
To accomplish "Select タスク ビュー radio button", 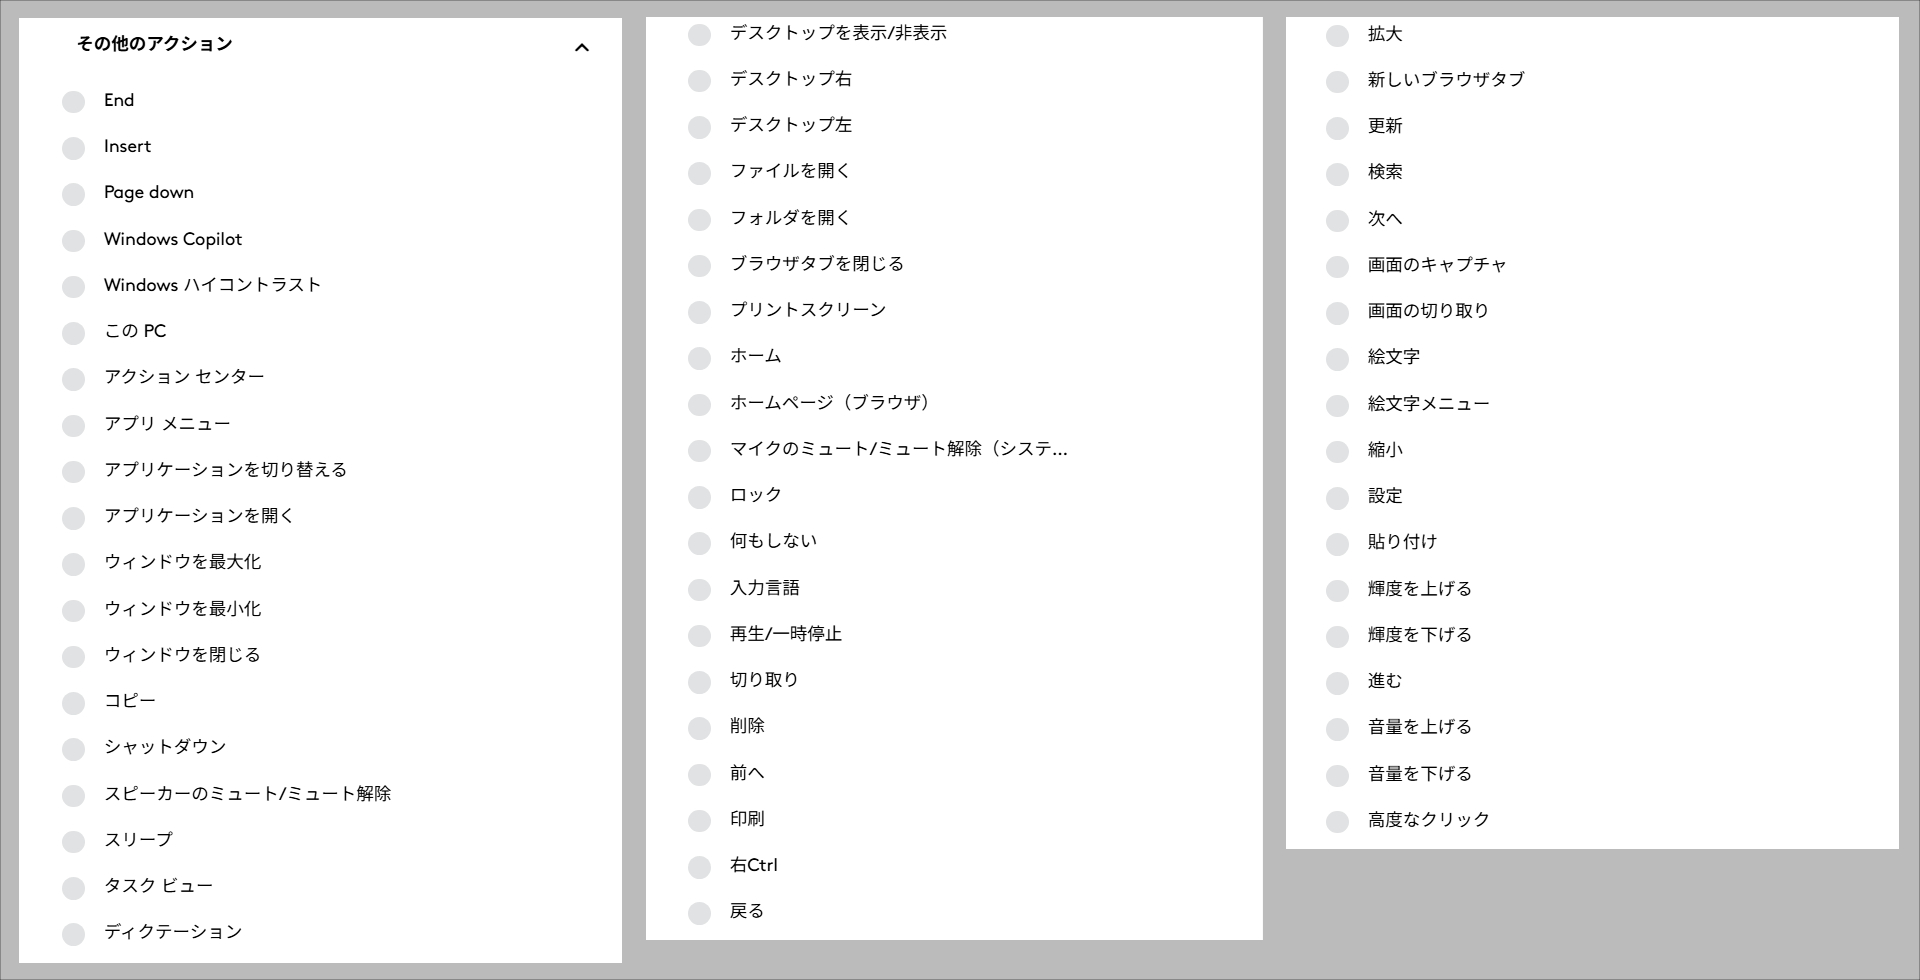I will click(x=73, y=887).
